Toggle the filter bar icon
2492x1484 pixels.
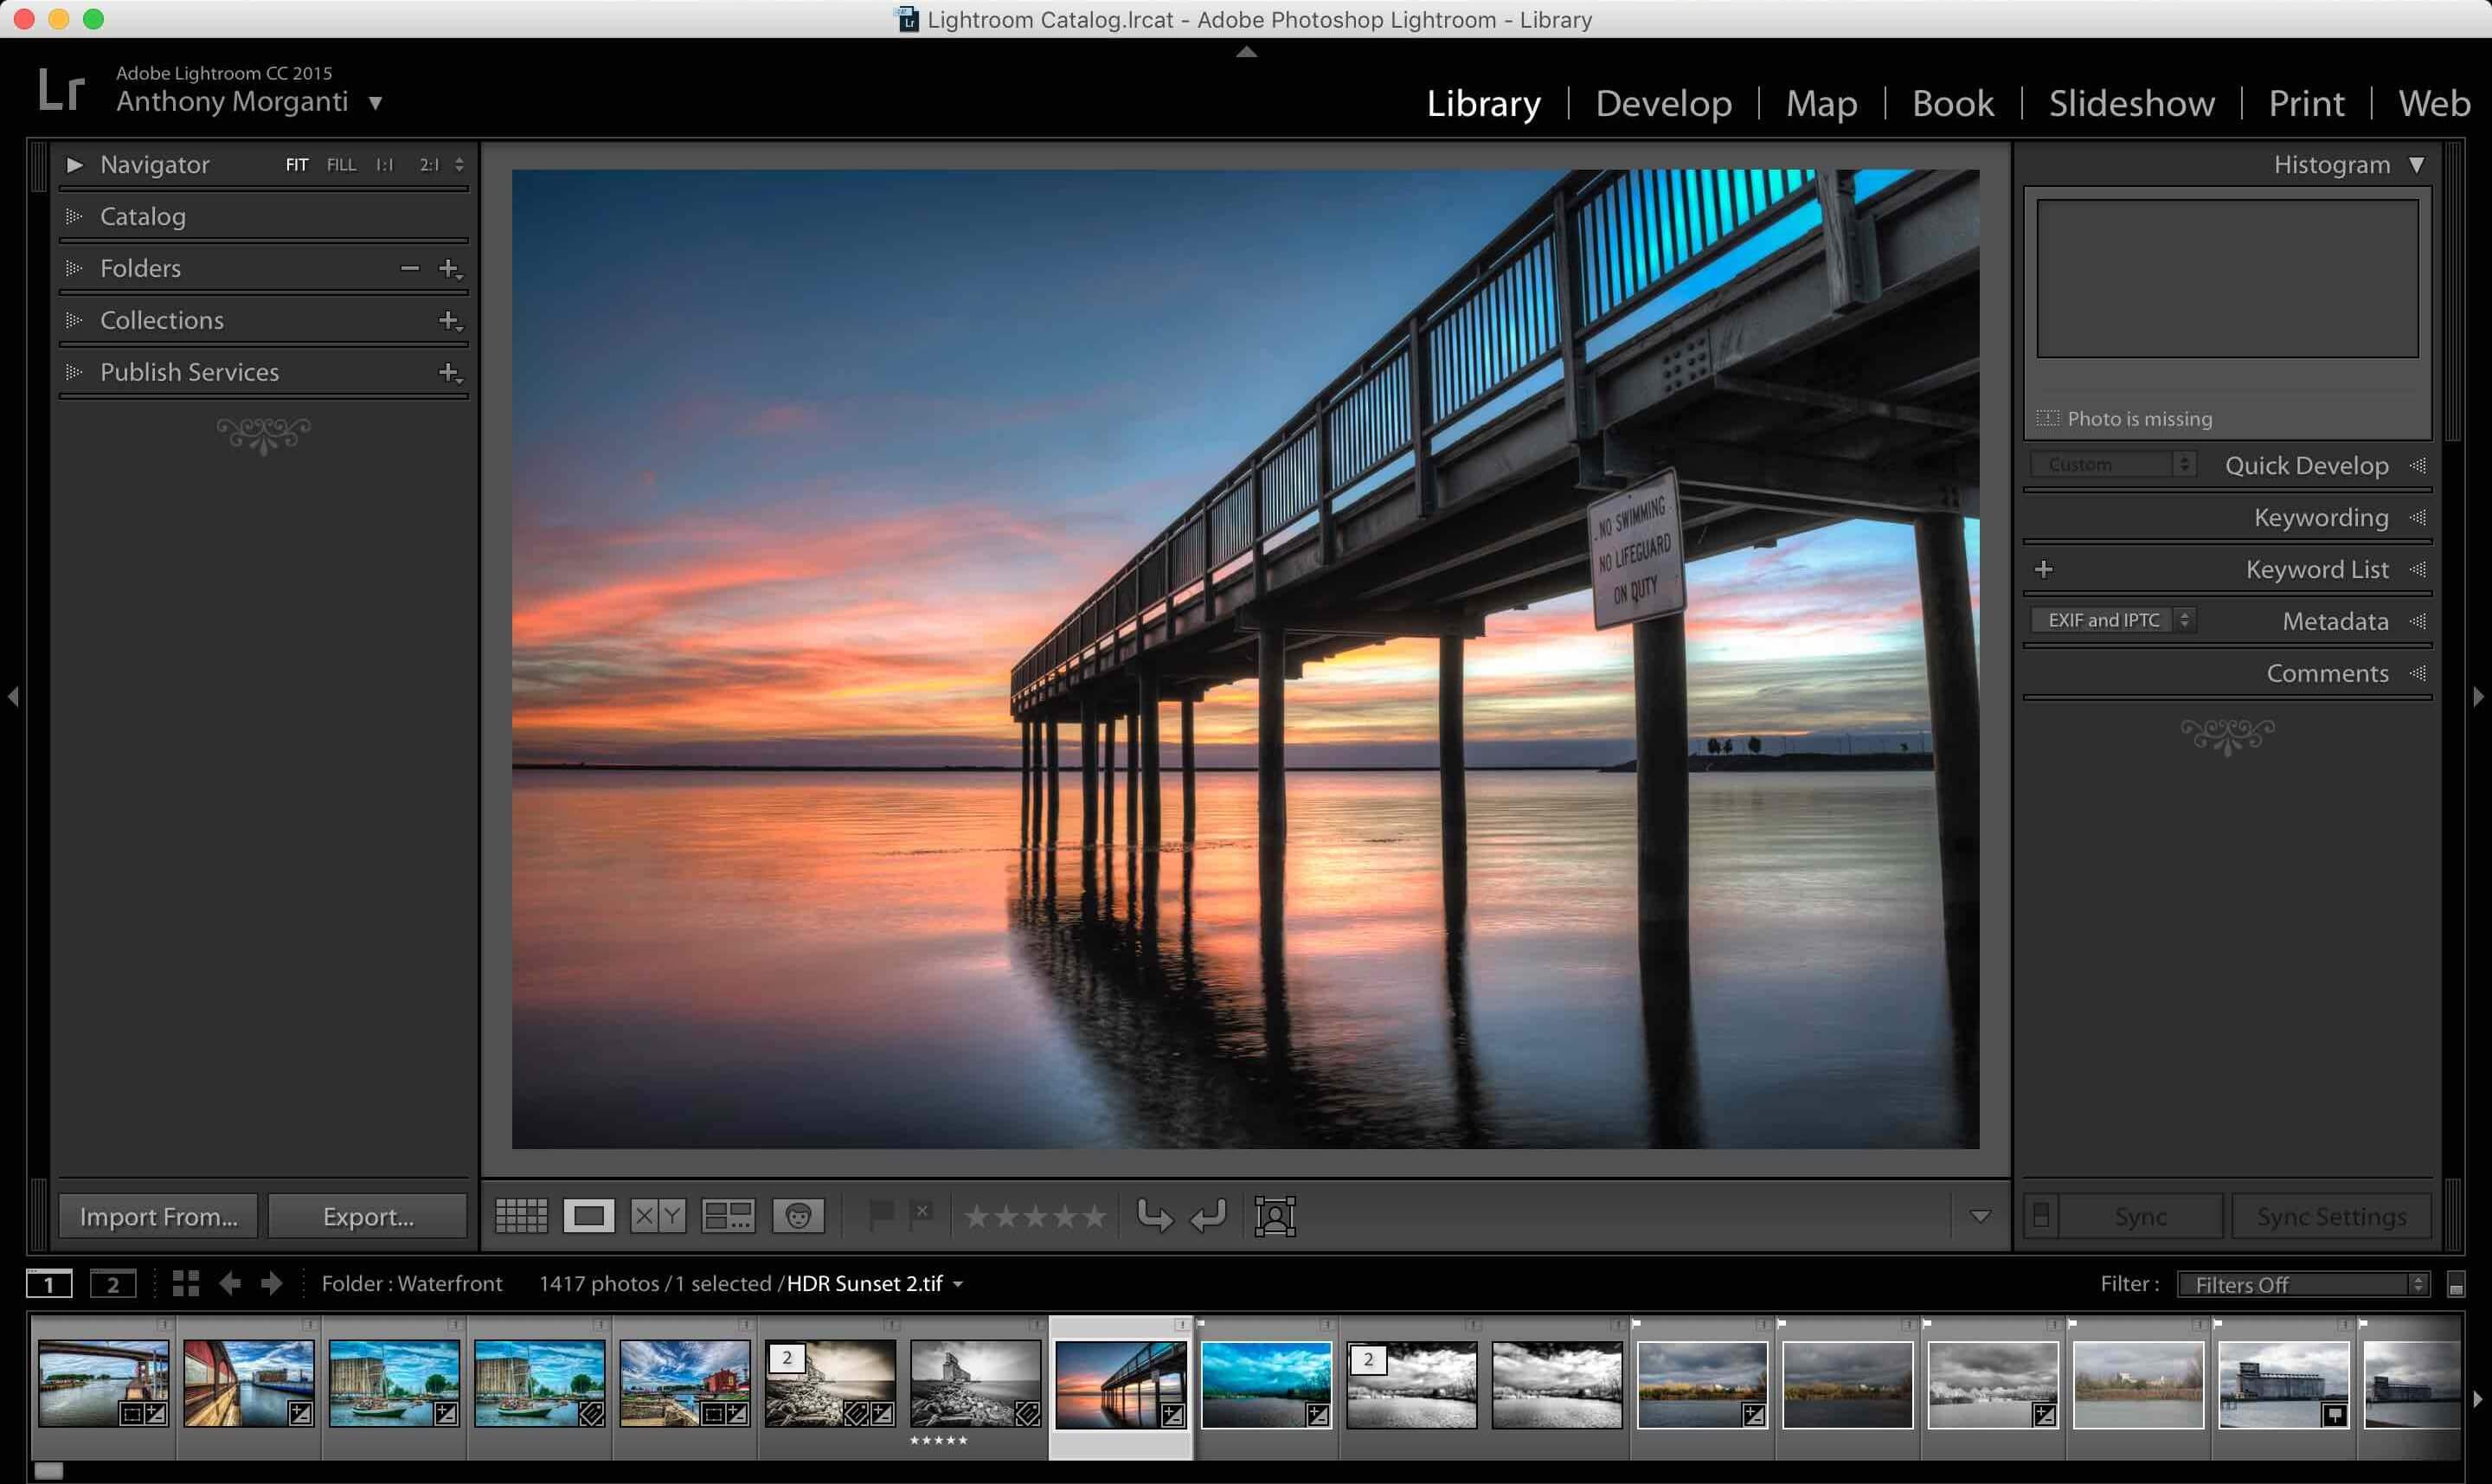[x=2458, y=1282]
